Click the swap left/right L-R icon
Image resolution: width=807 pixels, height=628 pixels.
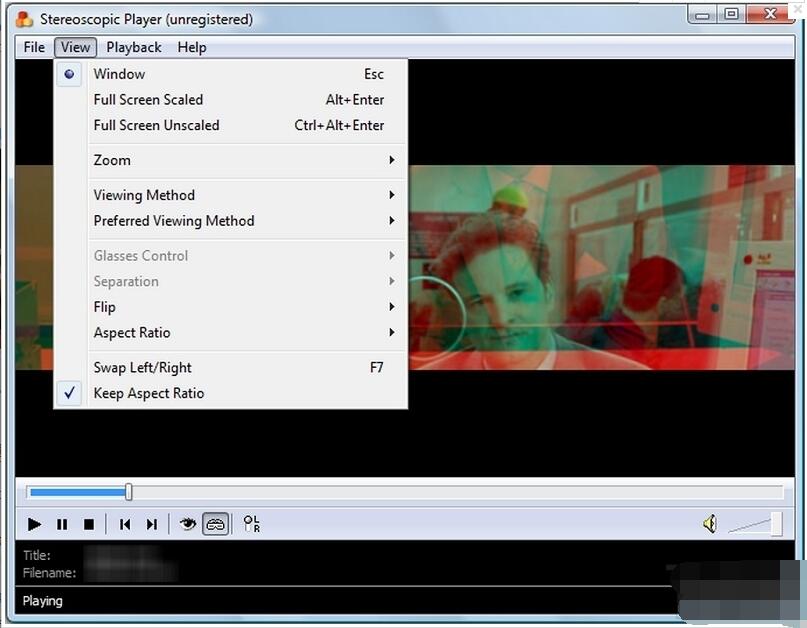click(251, 524)
